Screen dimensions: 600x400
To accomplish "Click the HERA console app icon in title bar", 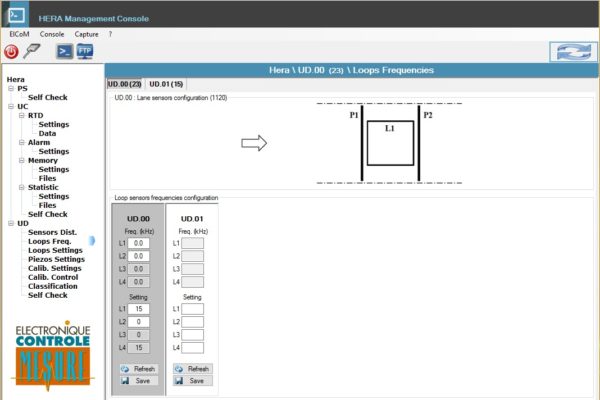I will [x=16, y=15].
